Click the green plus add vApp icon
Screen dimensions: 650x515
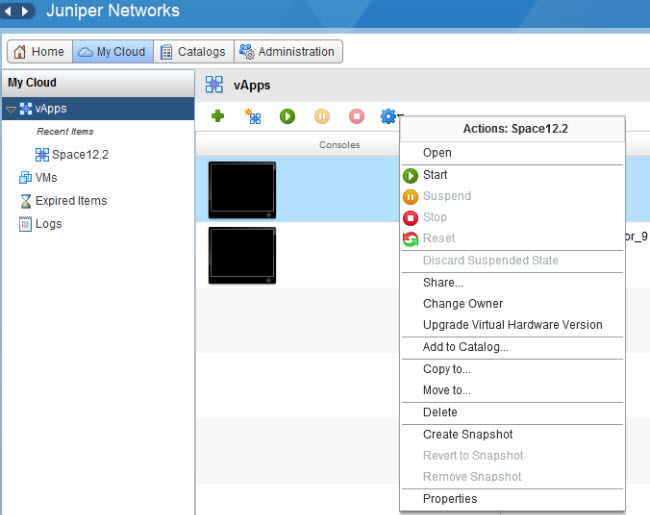[218, 116]
